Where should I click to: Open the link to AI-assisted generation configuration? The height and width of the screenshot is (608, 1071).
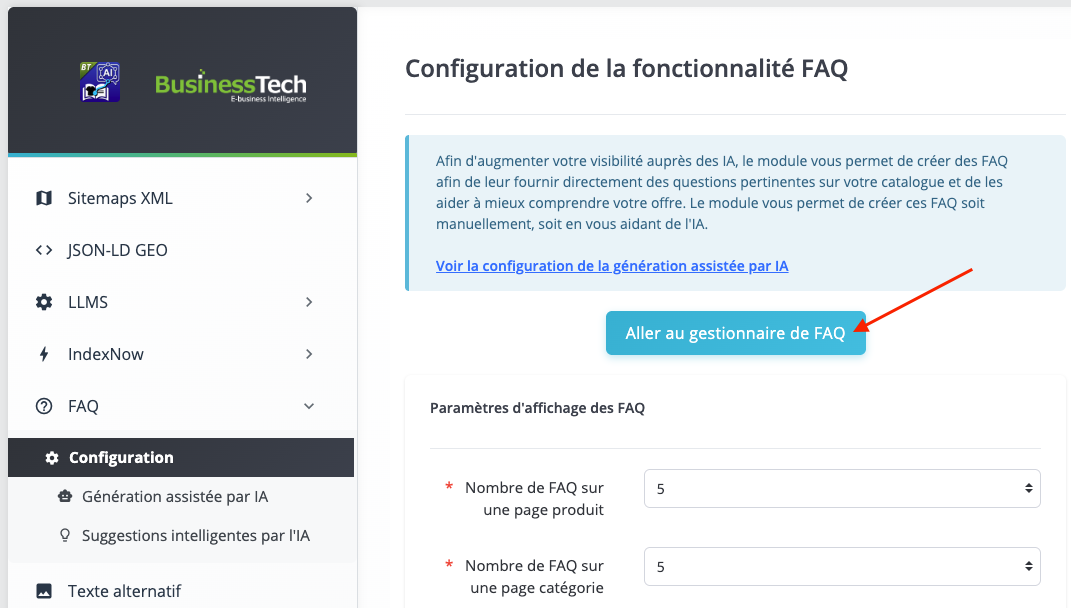coord(612,266)
